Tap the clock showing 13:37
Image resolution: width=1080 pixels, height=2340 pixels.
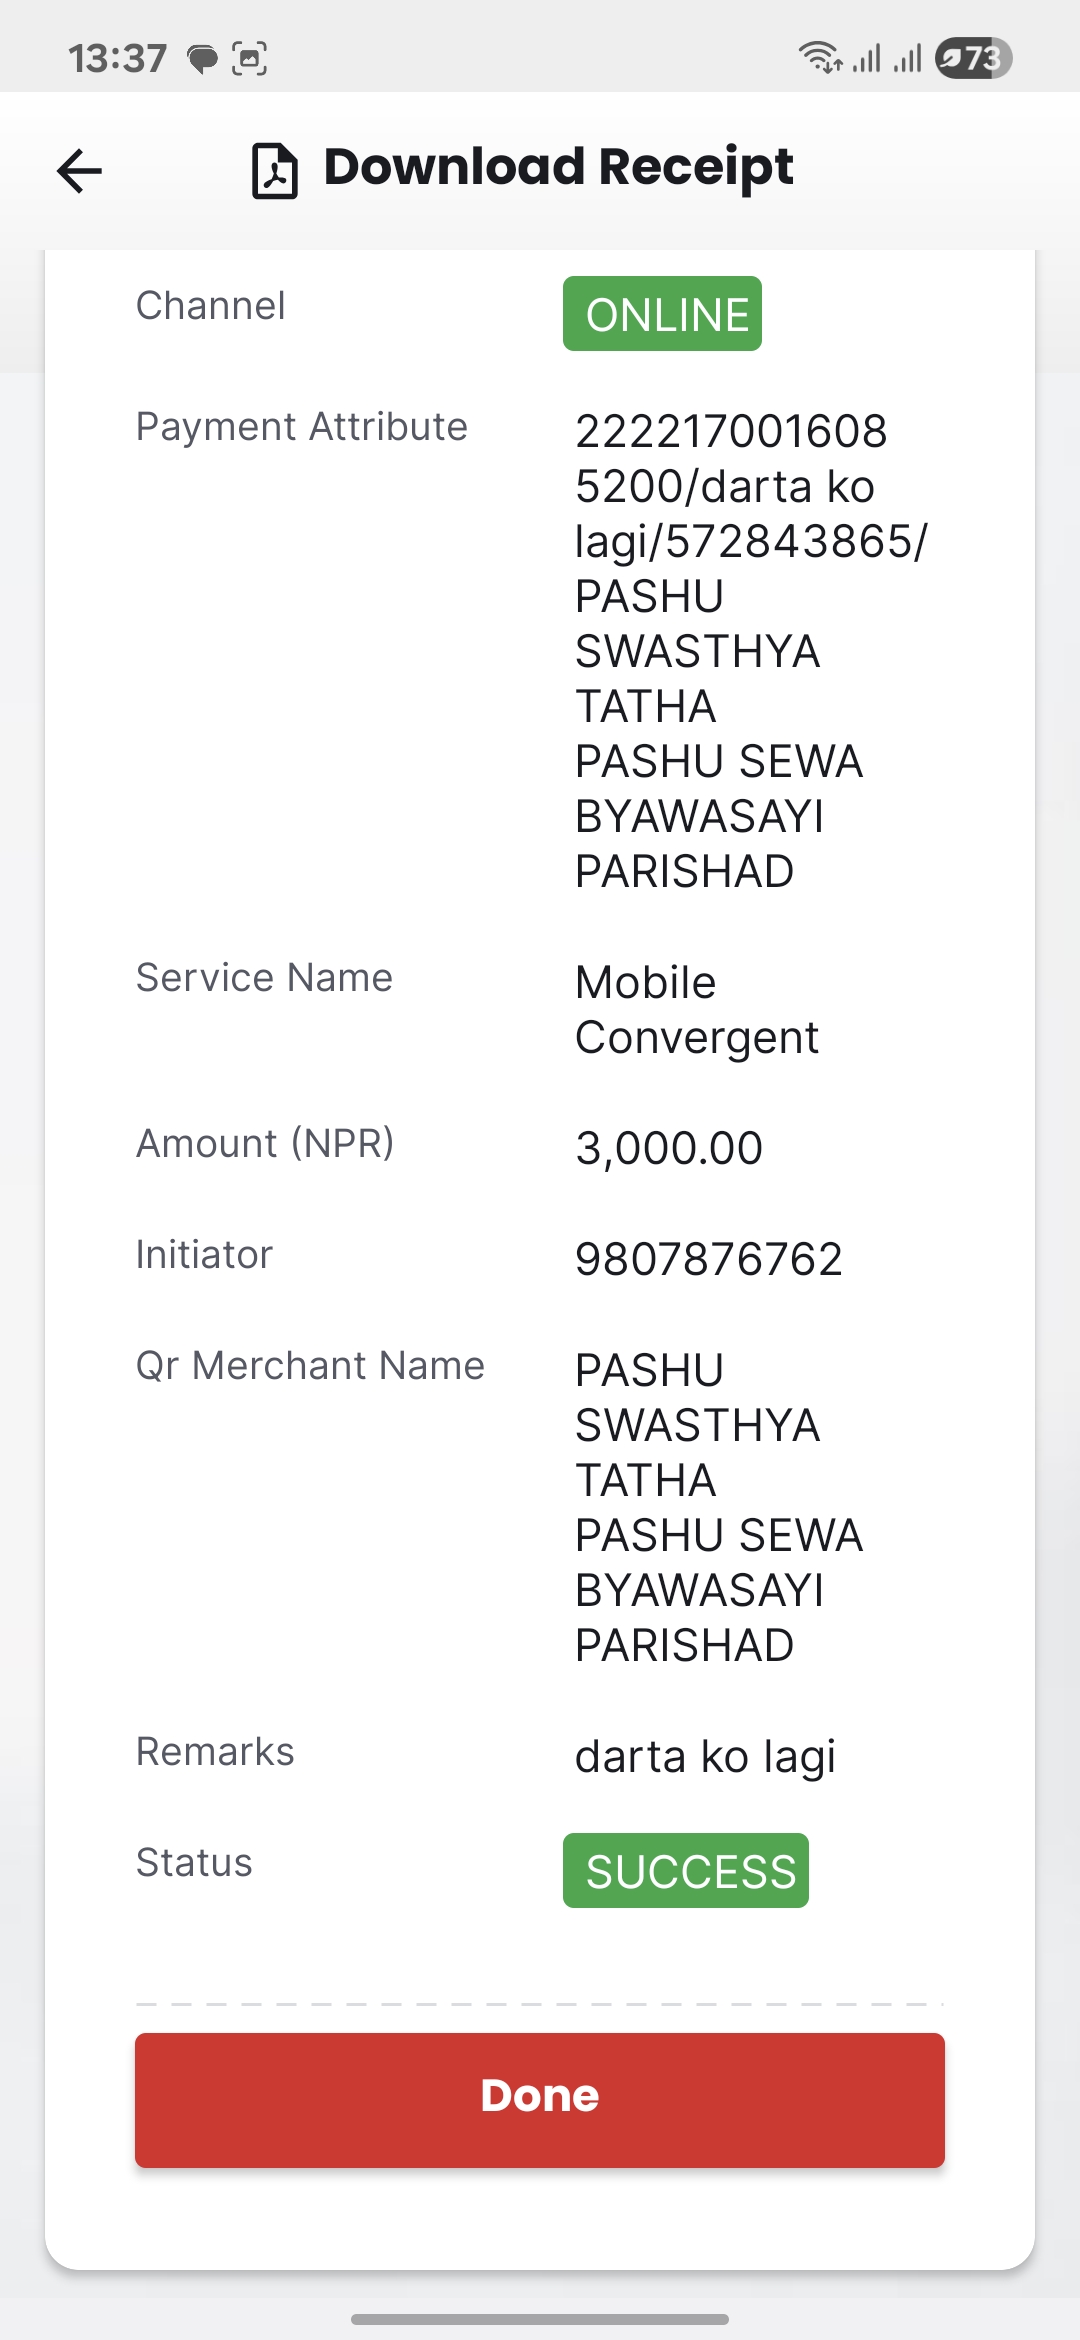point(117,59)
